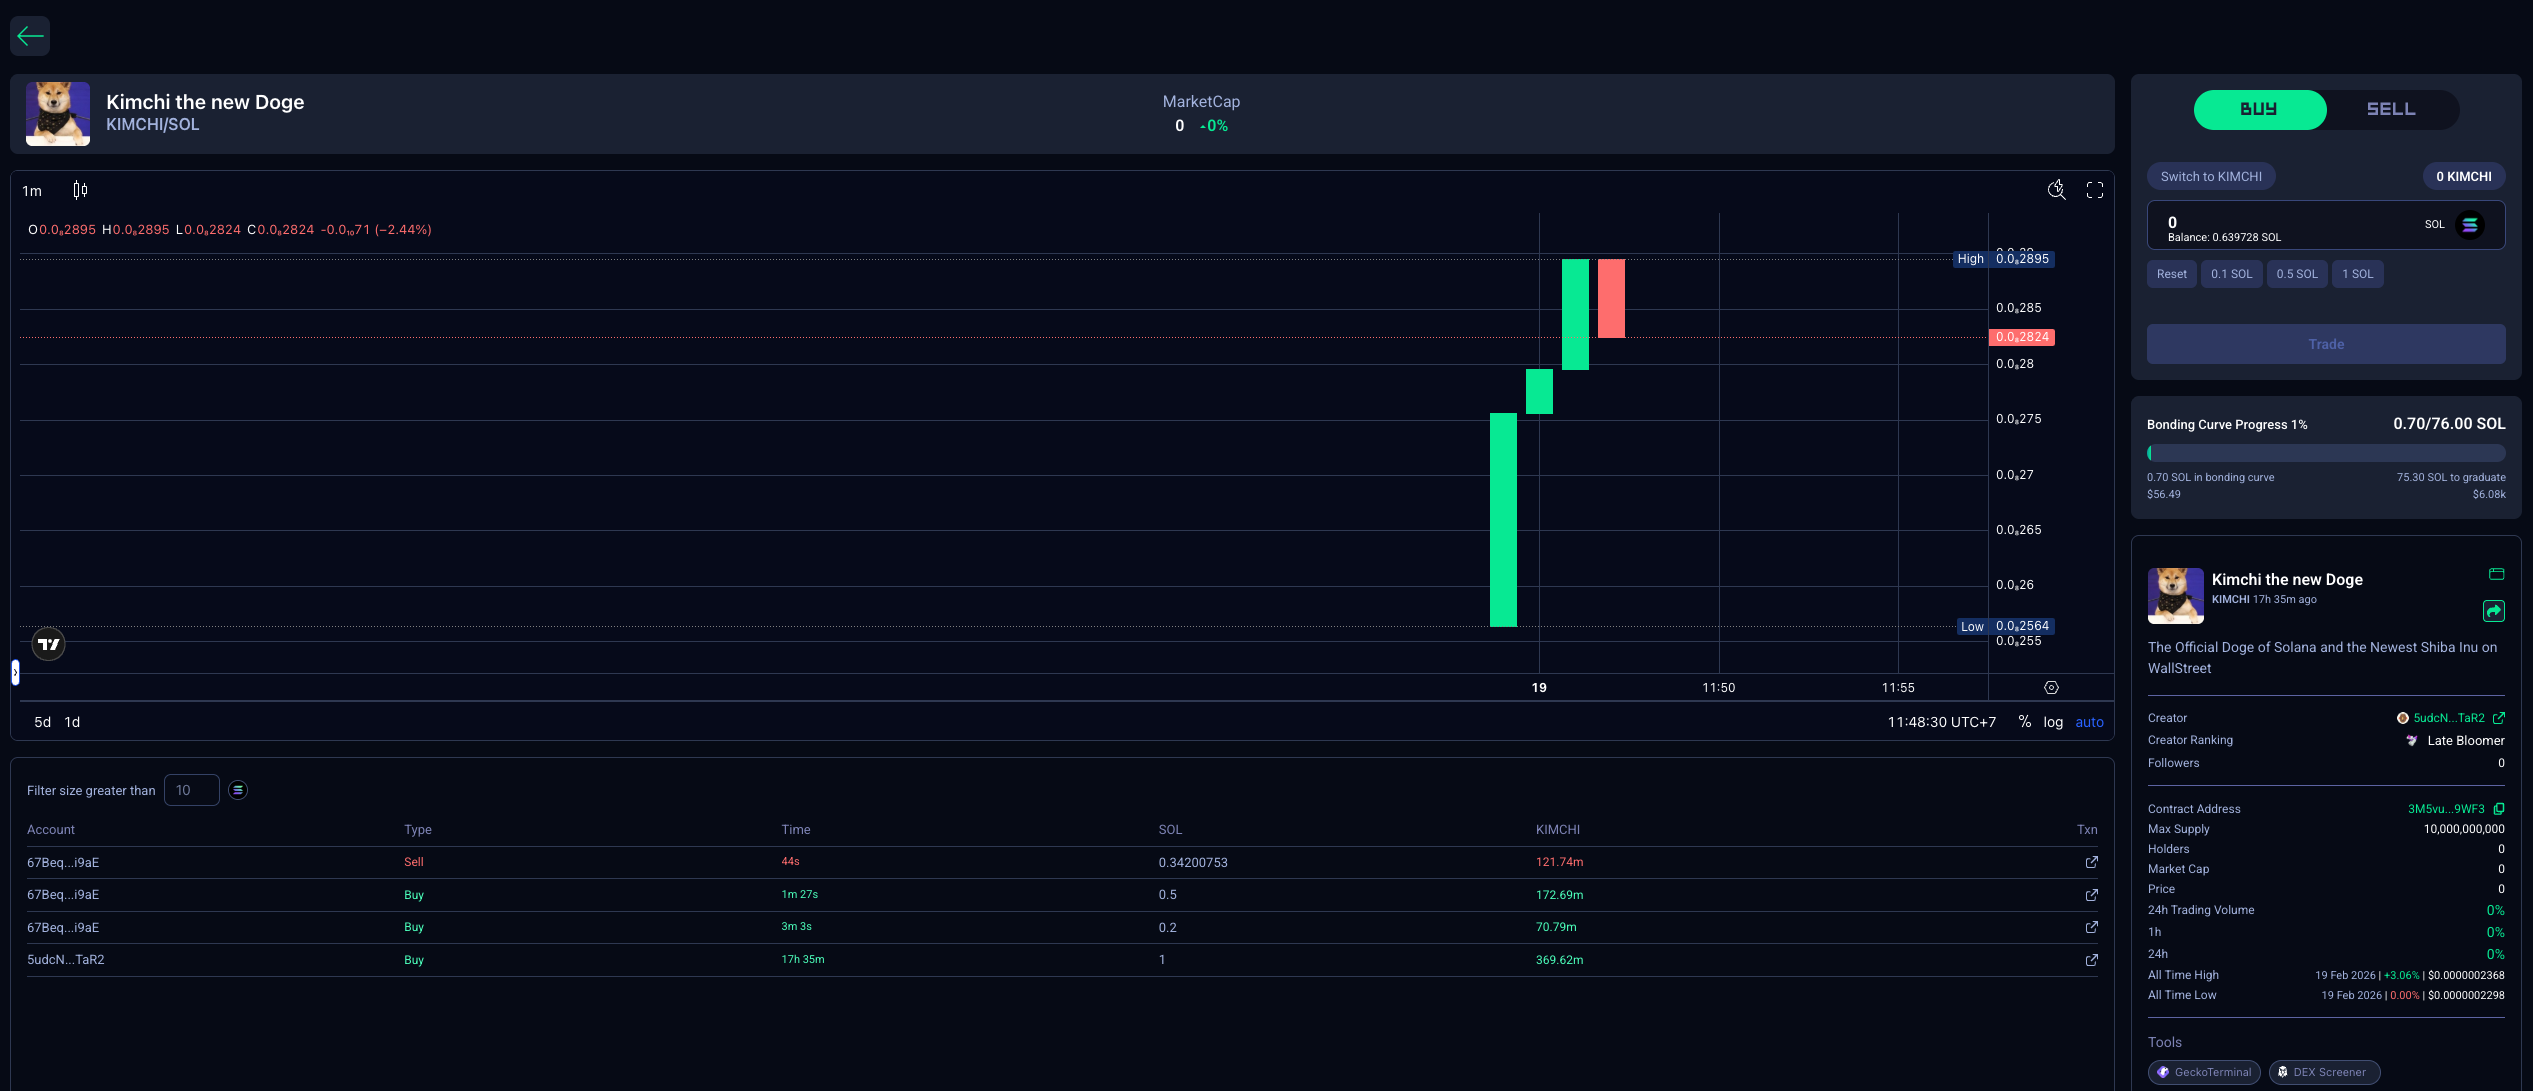Copy the contract address 3M5vu...9WF3
Viewport: 2533px width, 1091px height.
pos(2499,809)
